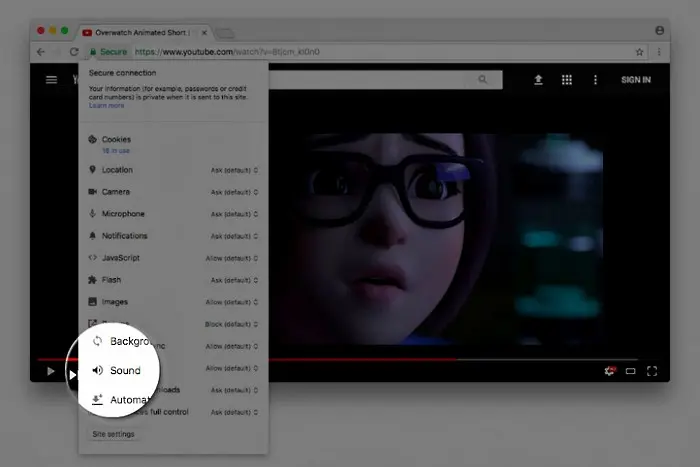Click the Flash puzzle piece icon
Viewport: 700px width, 467px height.
pyautogui.click(x=92, y=279)
